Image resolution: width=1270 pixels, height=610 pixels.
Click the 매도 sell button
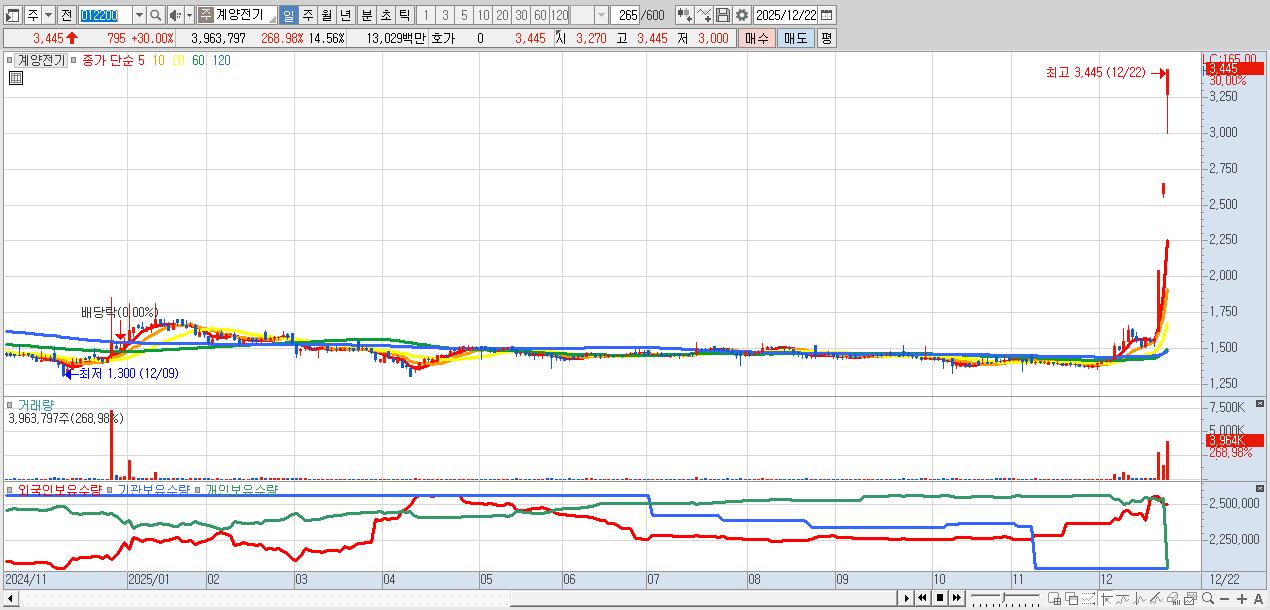click(795, 38)
